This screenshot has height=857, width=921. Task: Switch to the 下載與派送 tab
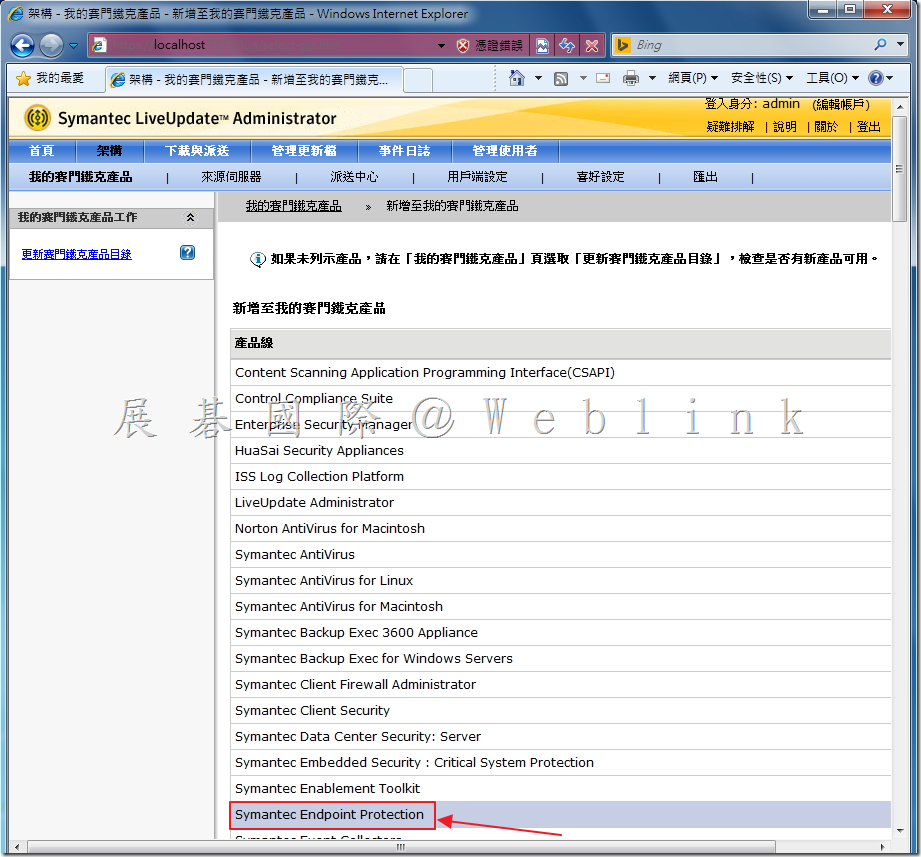[197, 151]
